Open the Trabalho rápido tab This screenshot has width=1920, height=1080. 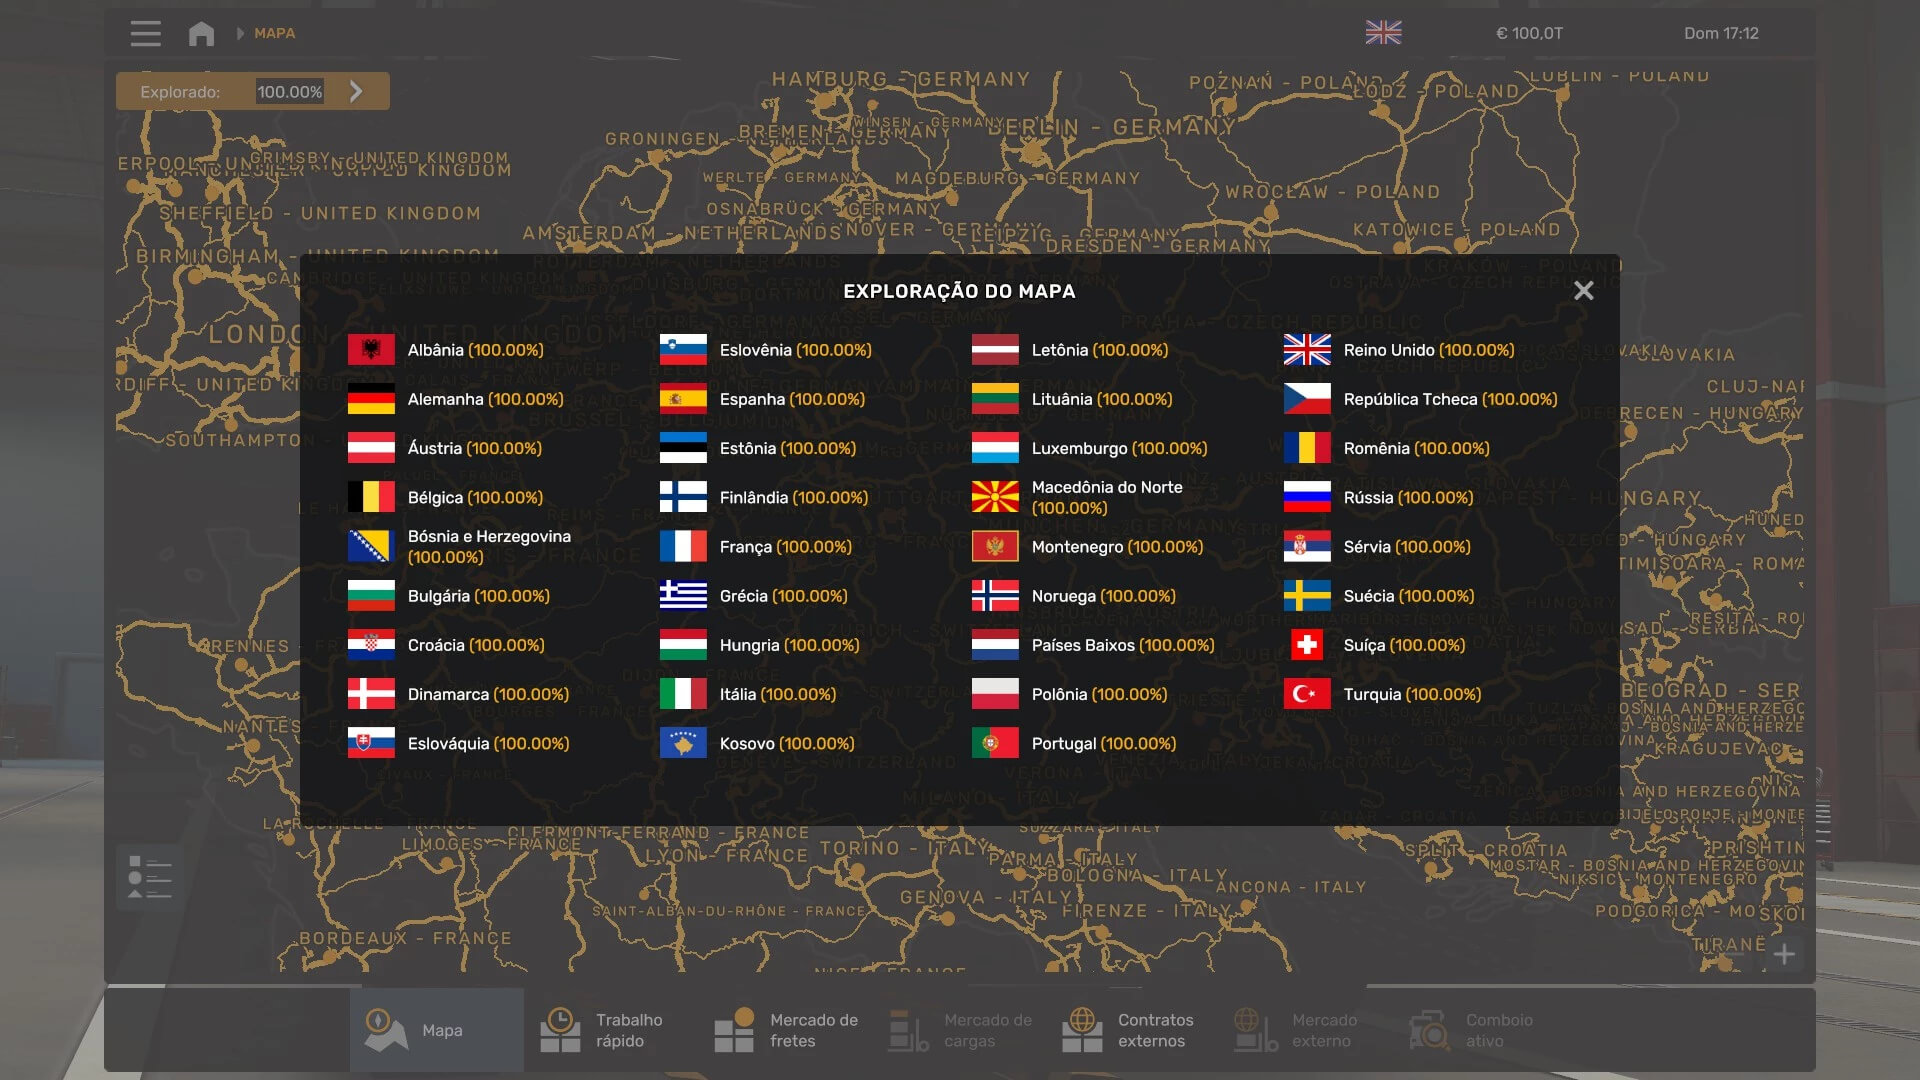click(x=610, y=1030)
